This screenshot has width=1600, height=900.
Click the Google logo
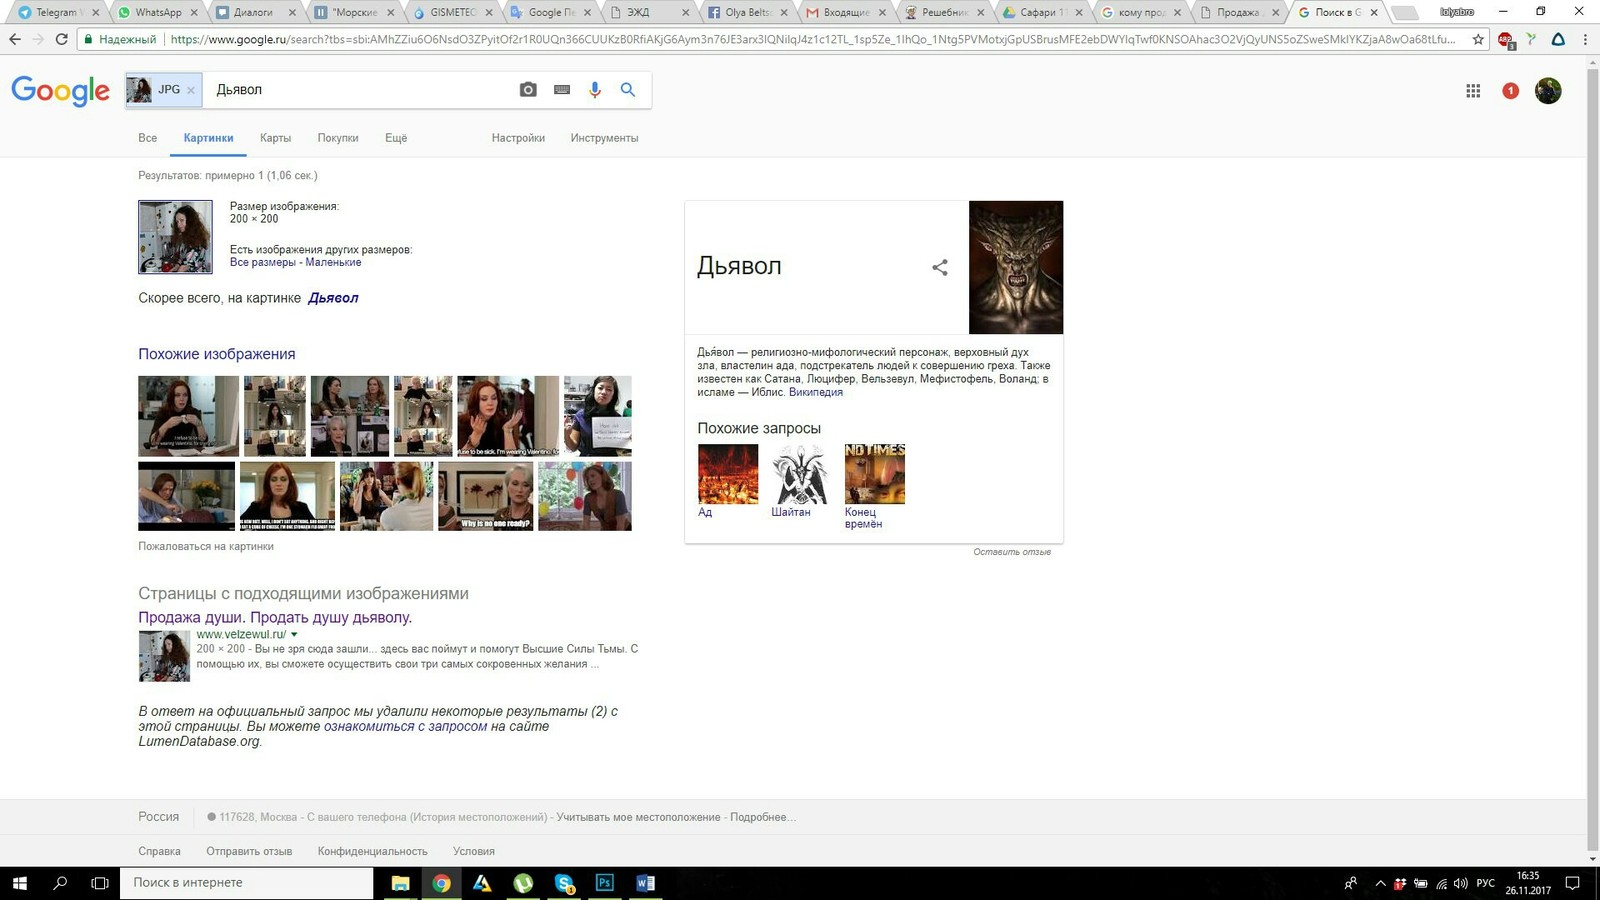61,90
